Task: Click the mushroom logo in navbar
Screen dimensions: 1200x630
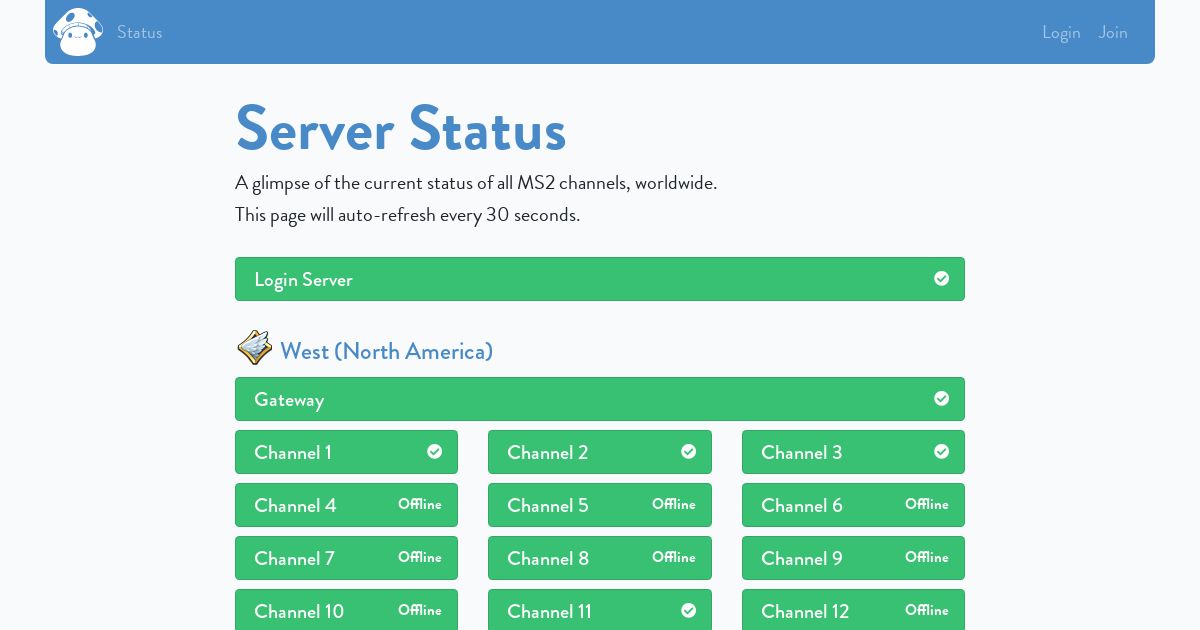Action: (78, 32)
